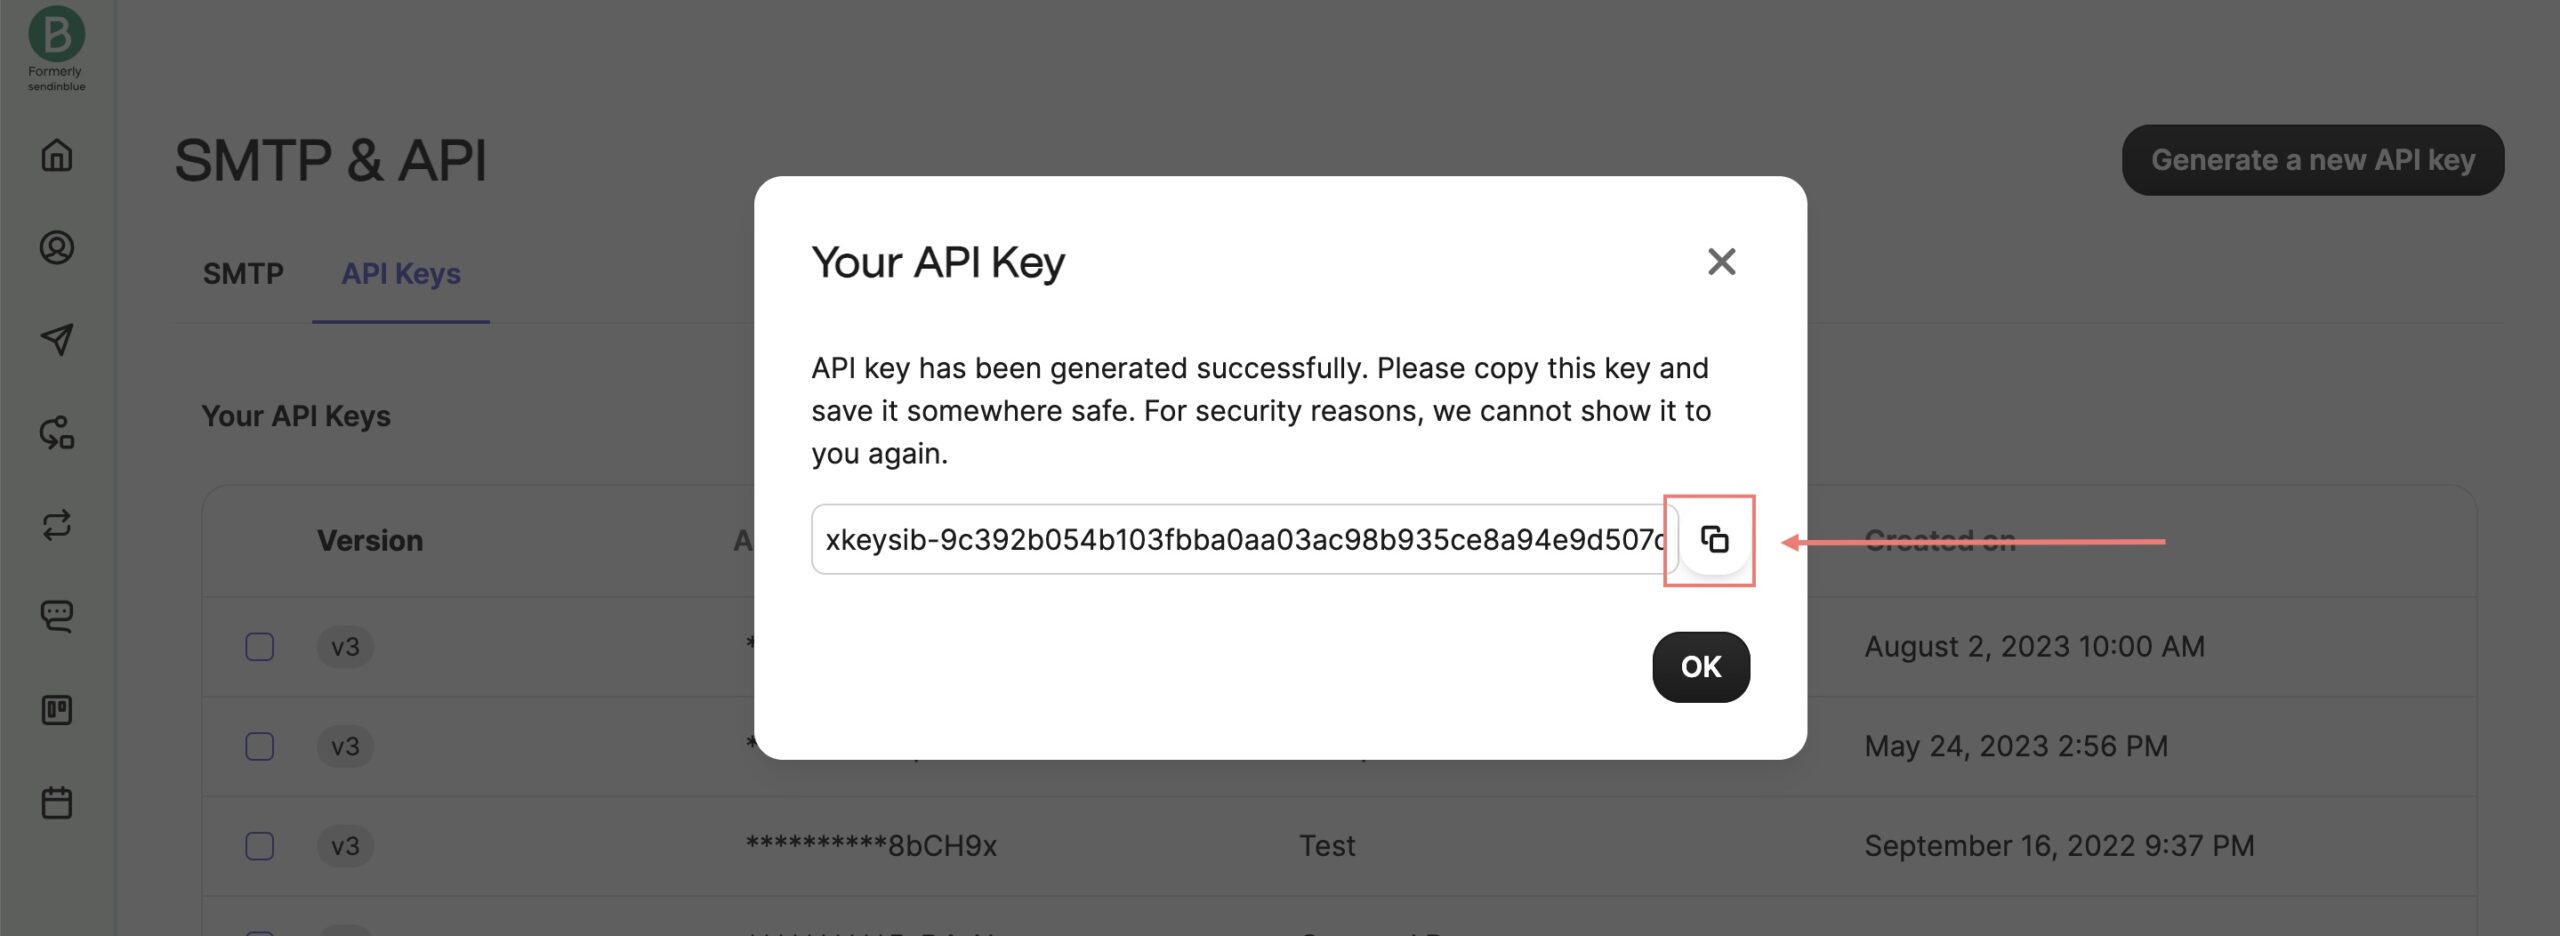Copy the API key to clipboard

point(1714,540)
